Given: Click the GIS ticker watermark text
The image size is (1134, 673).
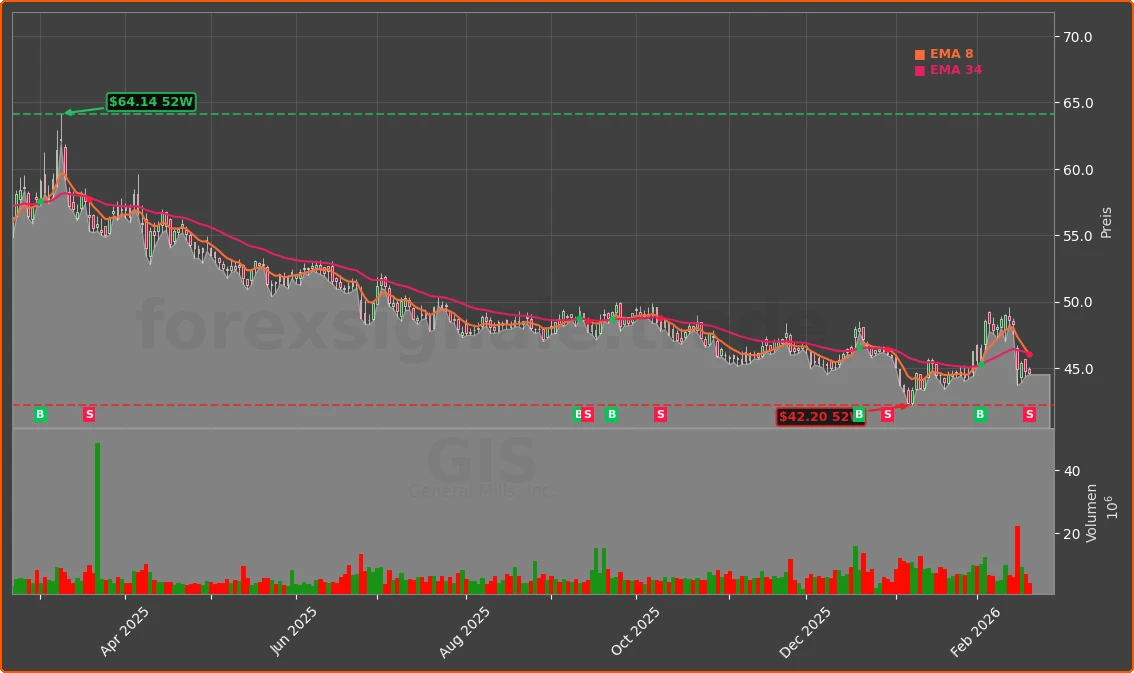Looking at the screenshot, I should [482, 462].
